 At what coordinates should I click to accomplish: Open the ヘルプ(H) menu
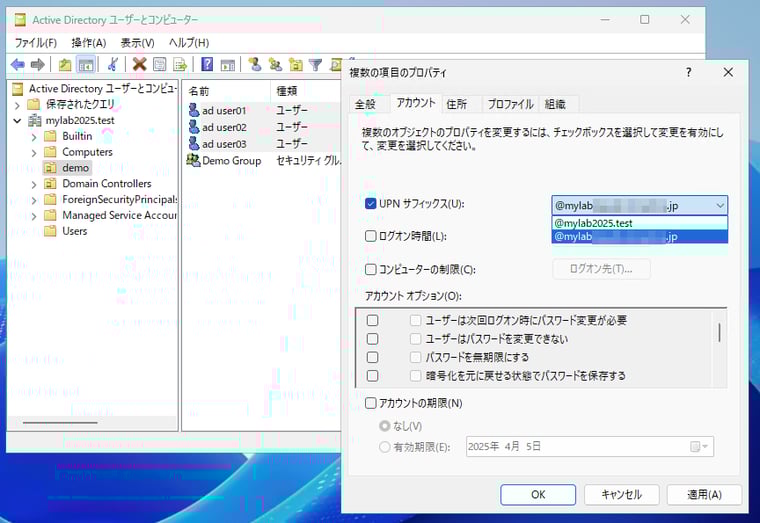pyautogui.click(x=189, y=43)
